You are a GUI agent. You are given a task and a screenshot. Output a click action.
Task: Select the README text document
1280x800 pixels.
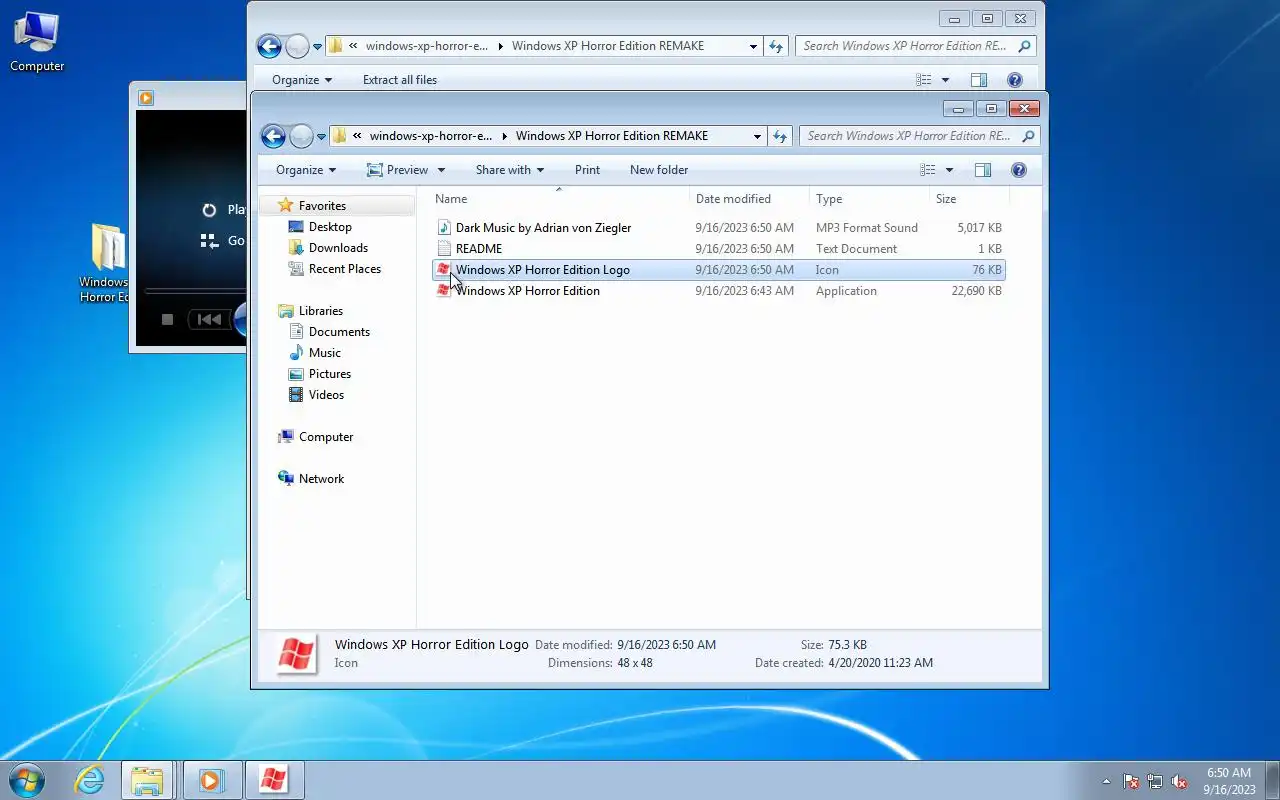pos(718,249)
